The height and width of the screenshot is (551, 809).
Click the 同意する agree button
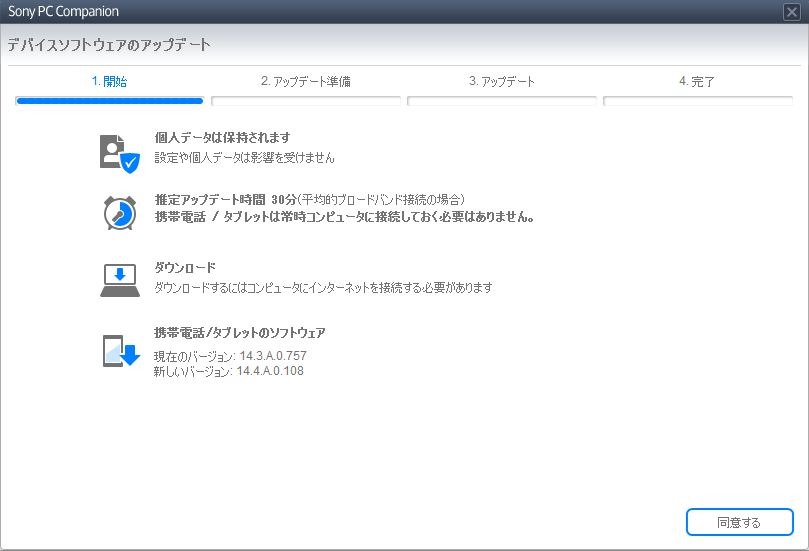click(739, 522)
